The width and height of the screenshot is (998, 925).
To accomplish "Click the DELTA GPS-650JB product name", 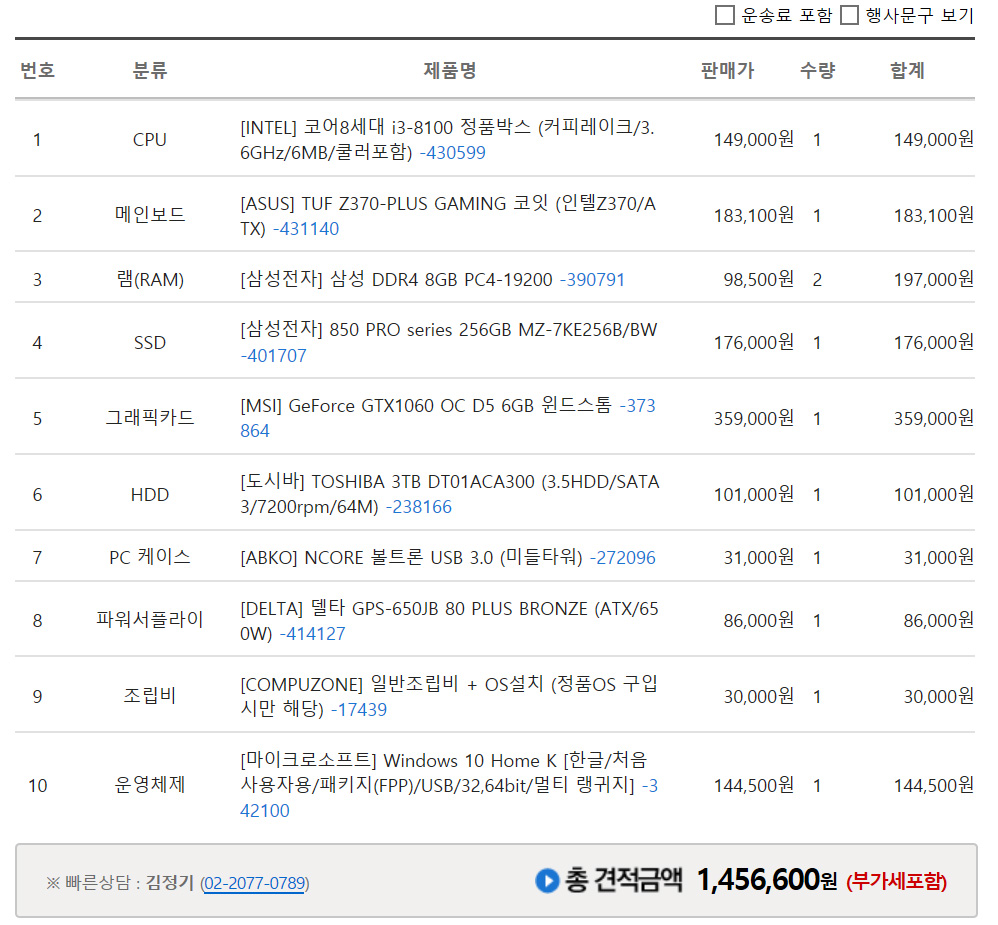I will 449,621.
